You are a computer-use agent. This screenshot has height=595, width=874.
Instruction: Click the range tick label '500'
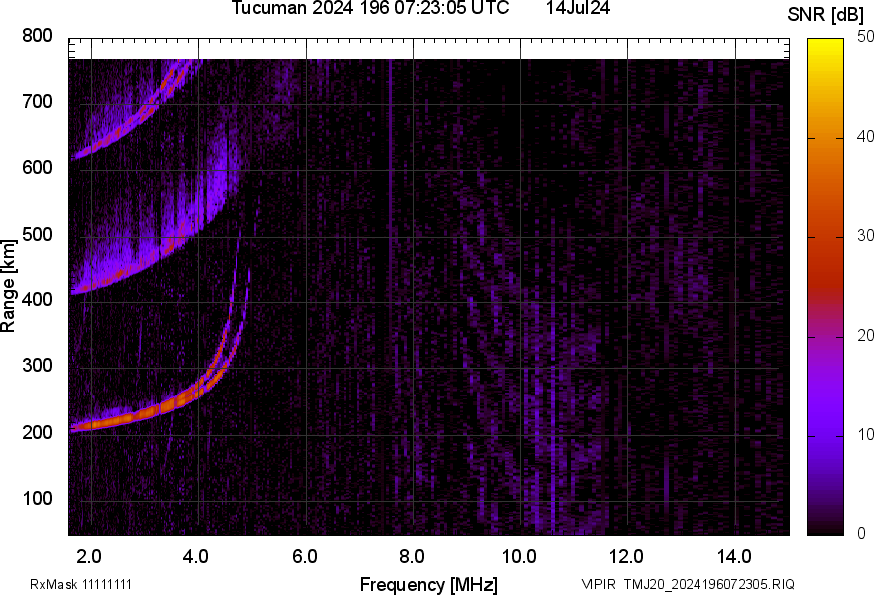[x=37, y=234]
